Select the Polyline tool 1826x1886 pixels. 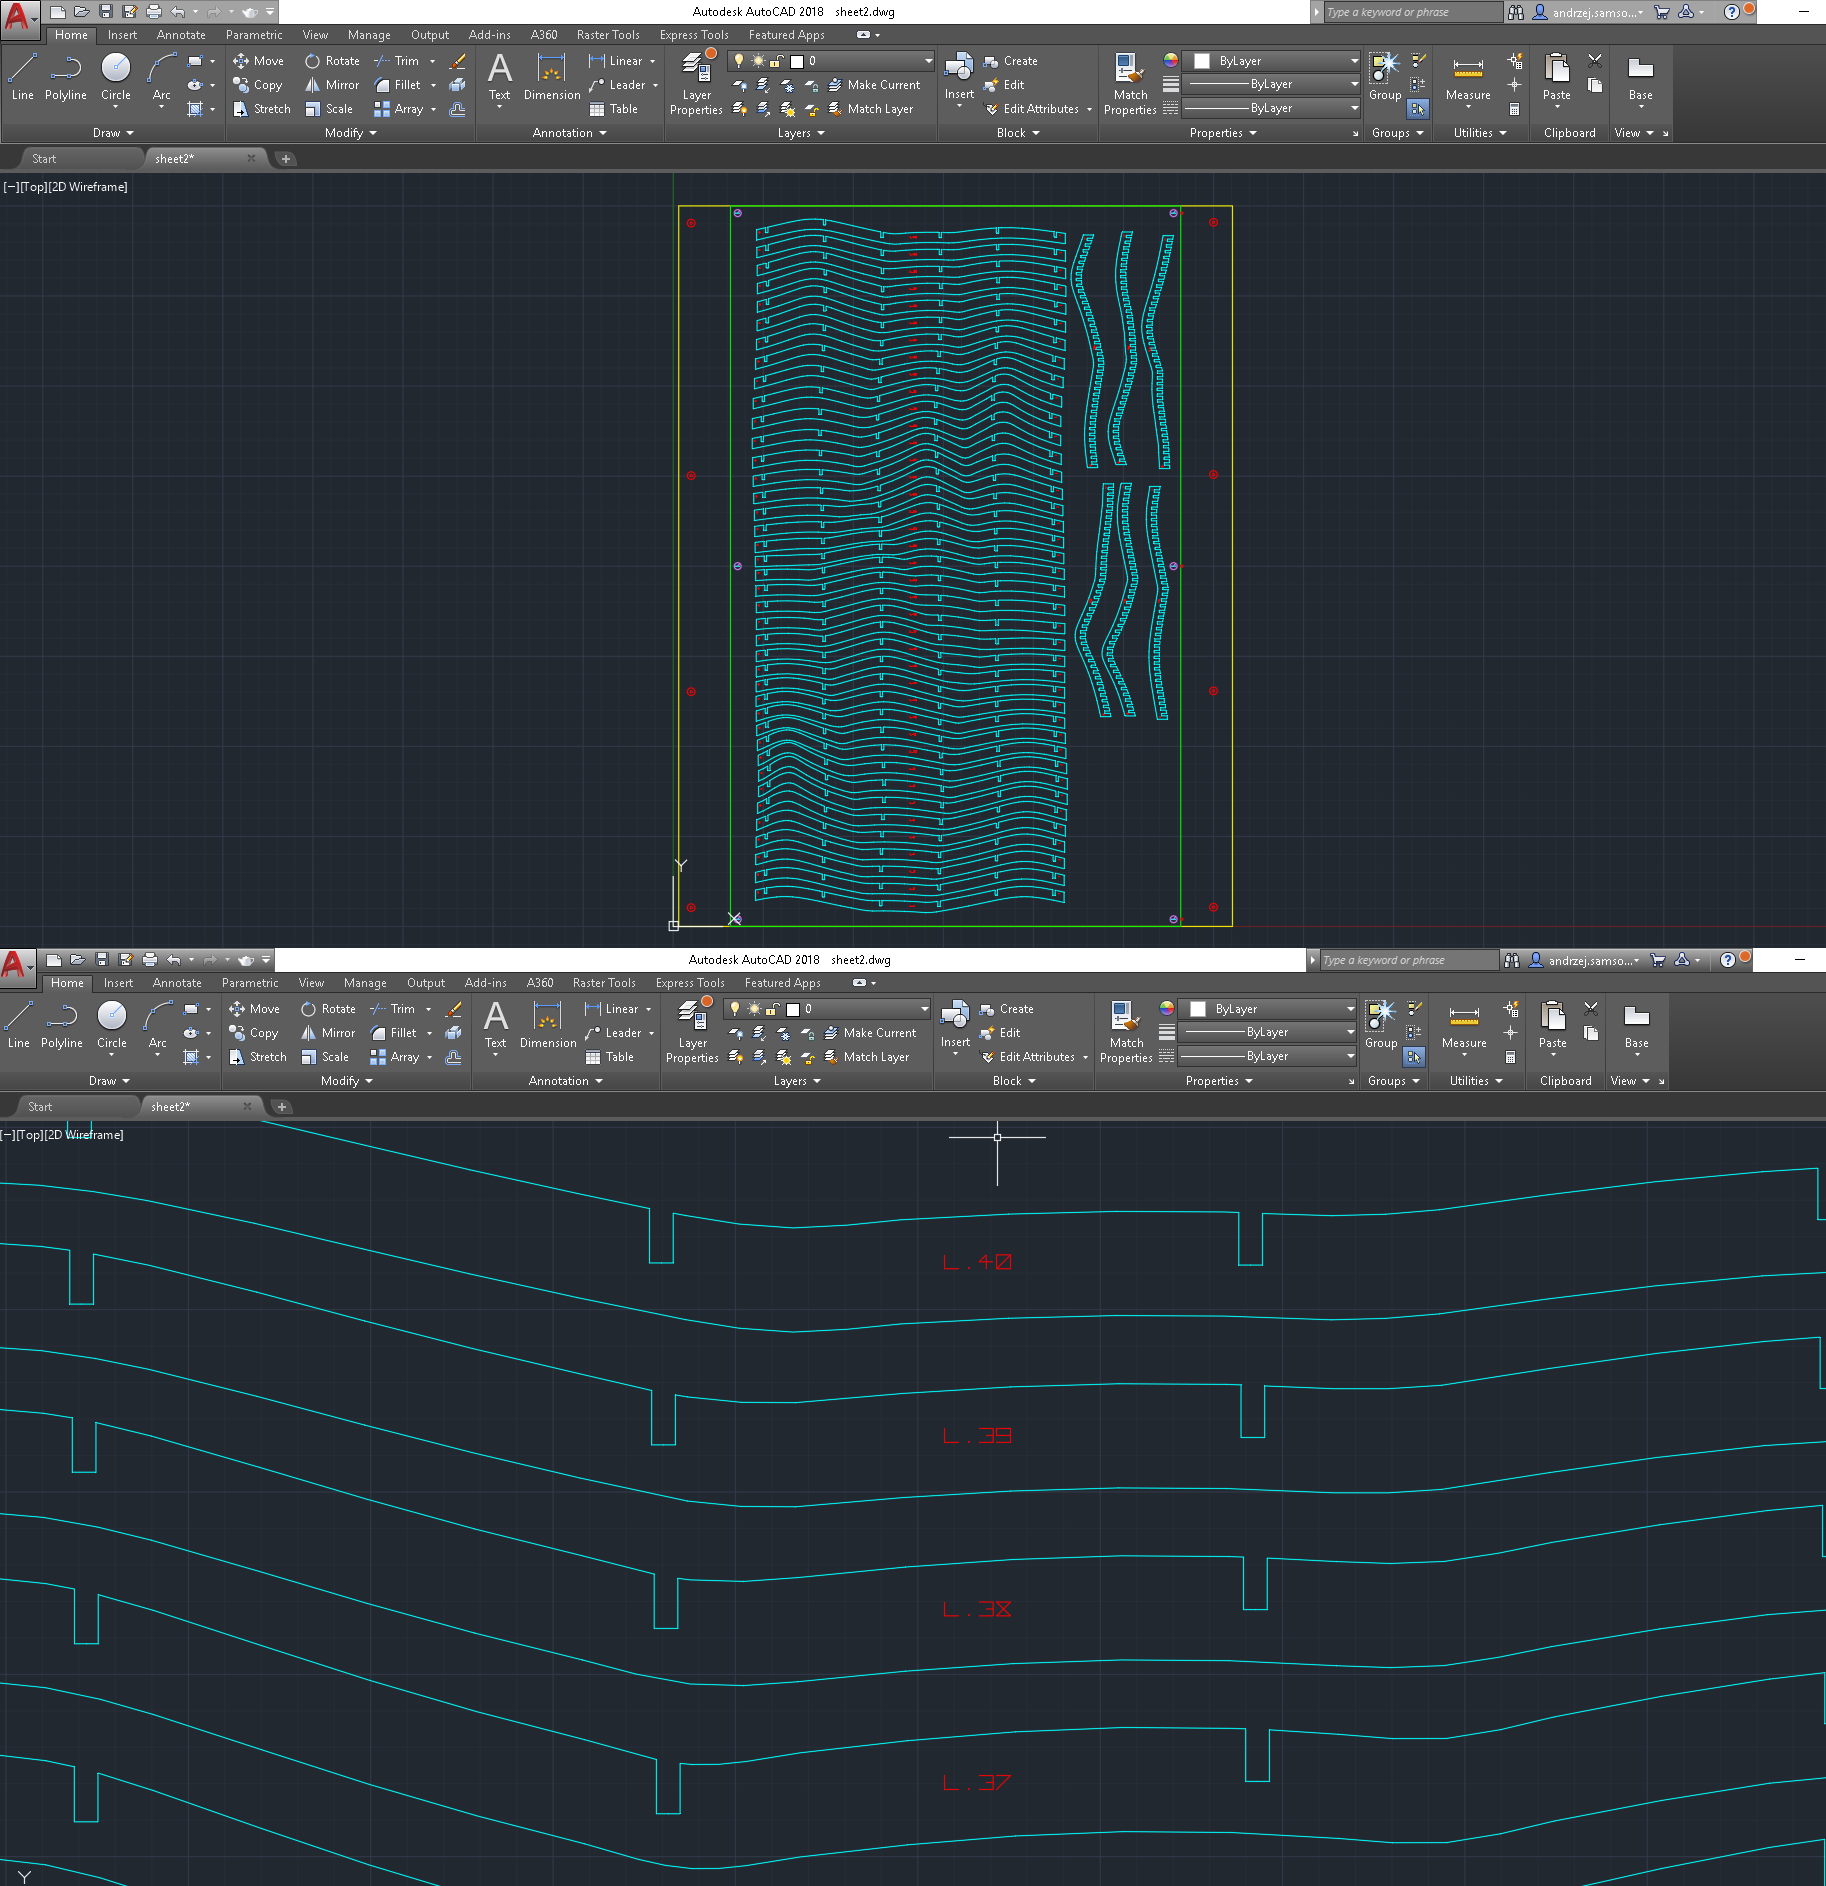pos(65,75)
